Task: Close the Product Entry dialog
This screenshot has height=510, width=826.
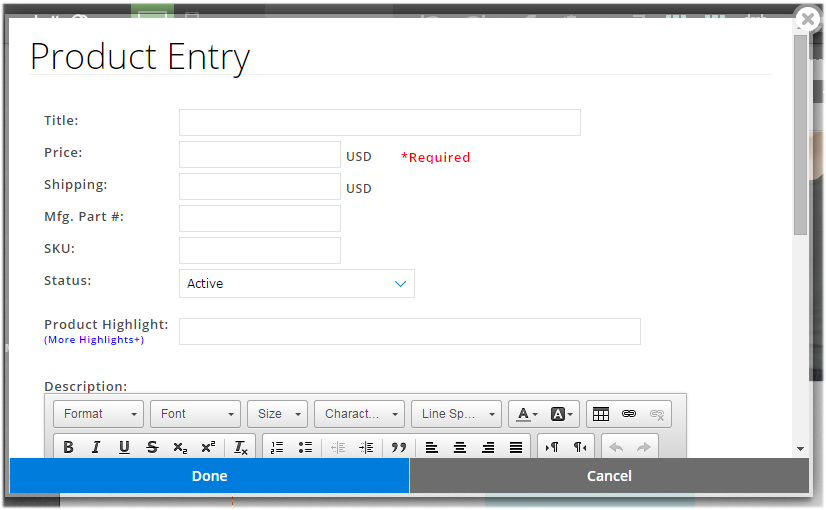Action: (808, 19)
